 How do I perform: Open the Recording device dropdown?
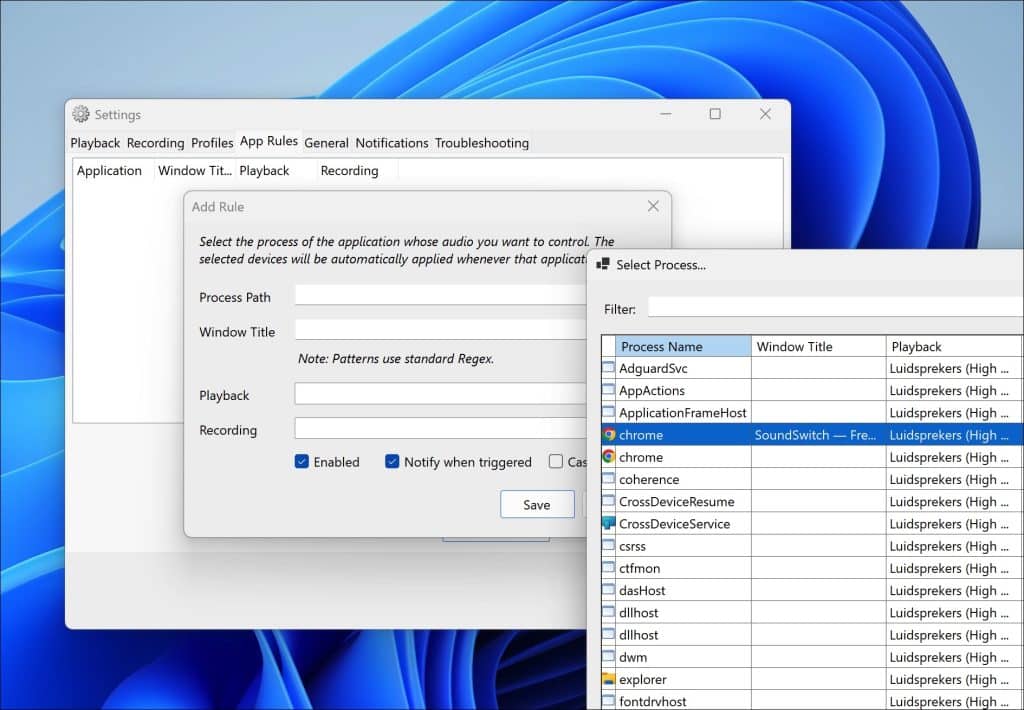441,428
